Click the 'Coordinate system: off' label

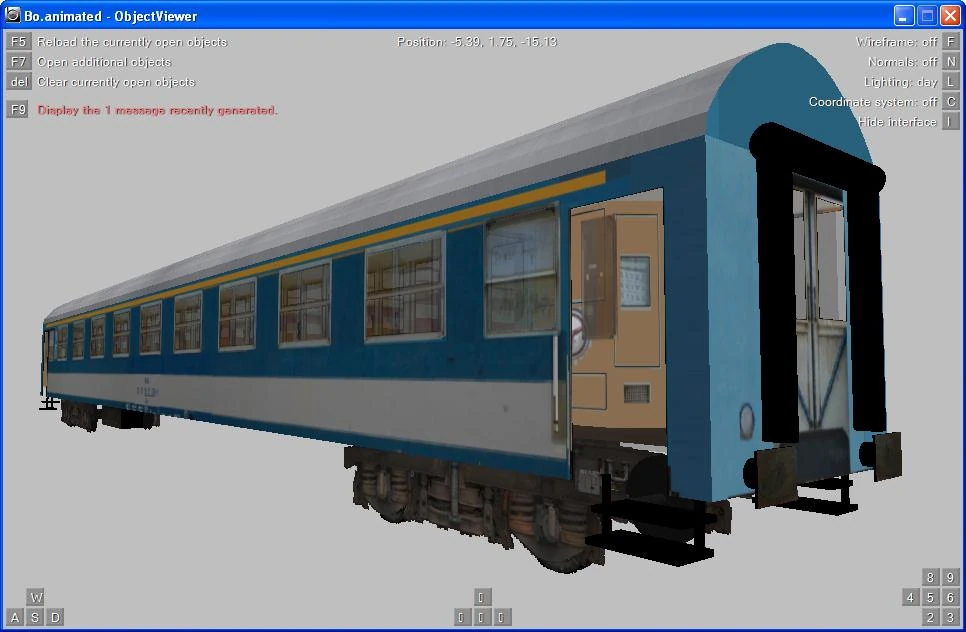[873, 102]
